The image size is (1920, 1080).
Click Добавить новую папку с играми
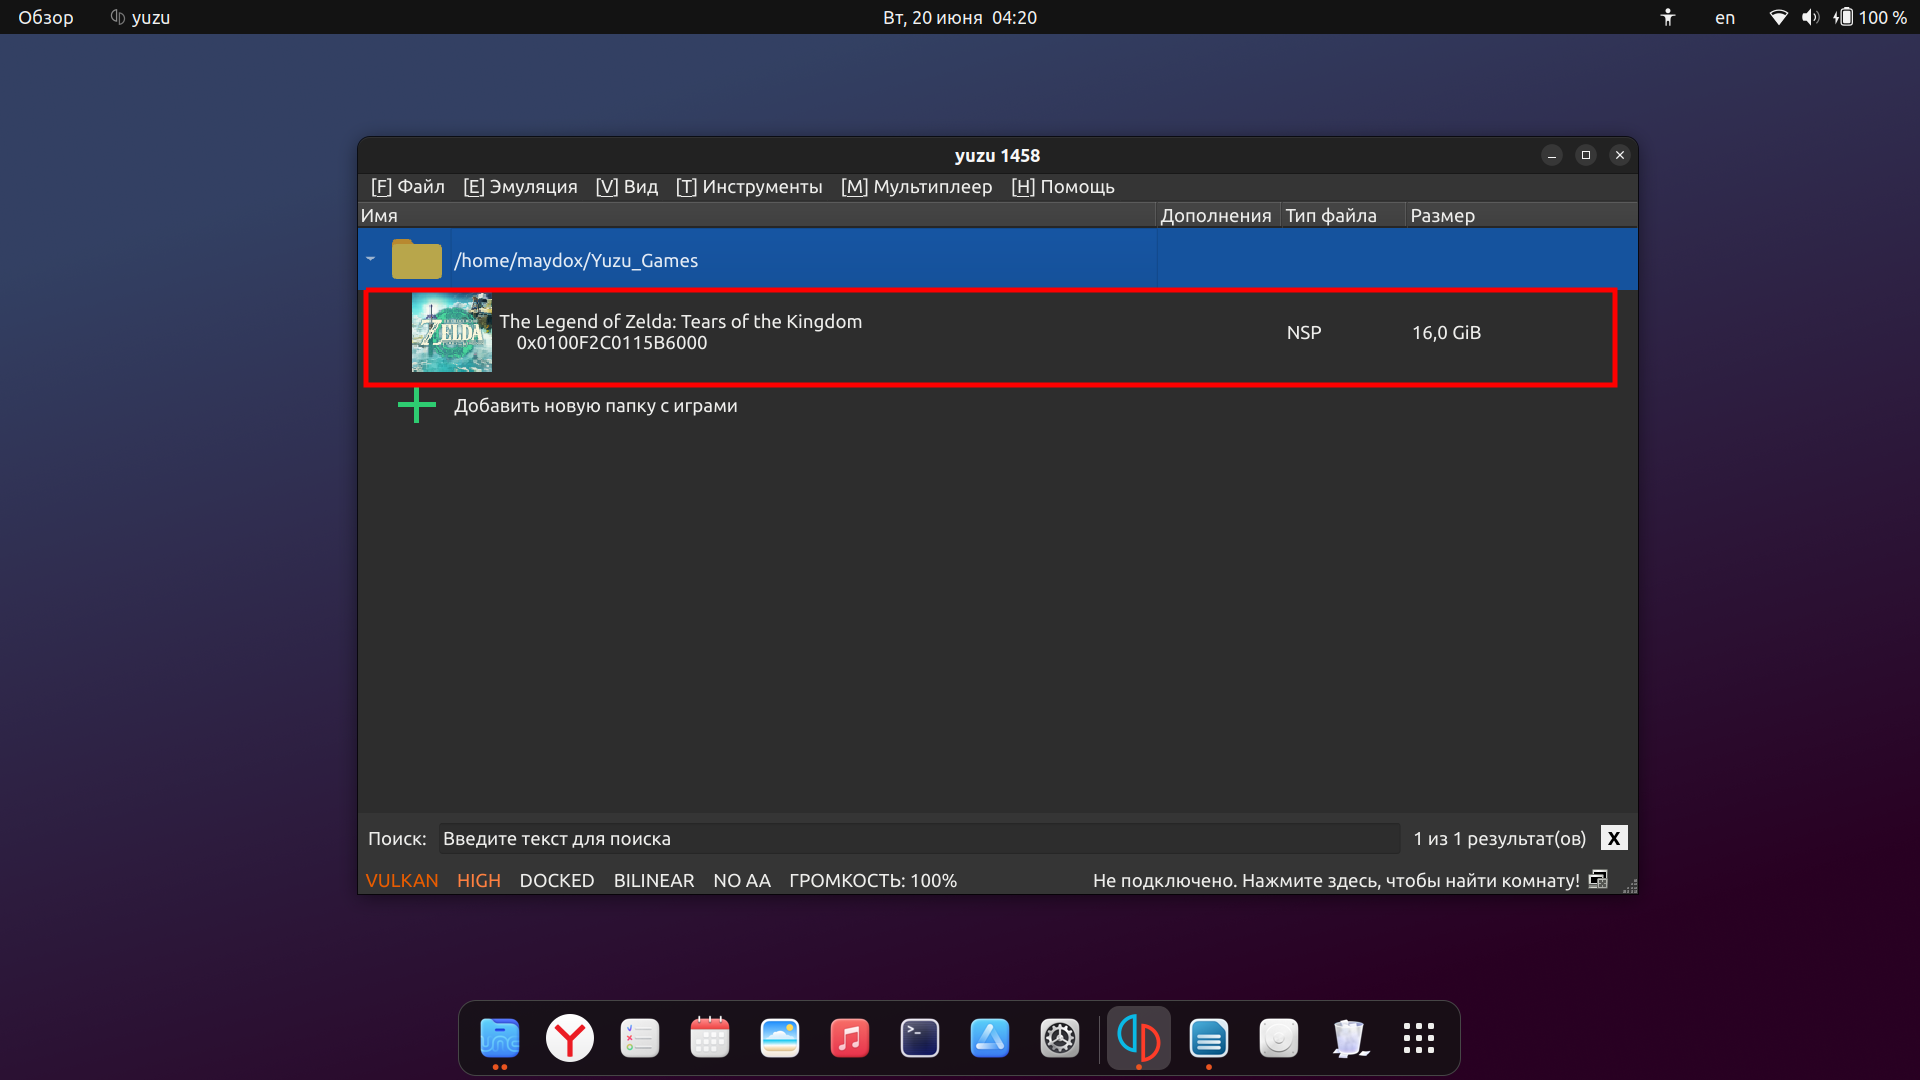point(596,406)
